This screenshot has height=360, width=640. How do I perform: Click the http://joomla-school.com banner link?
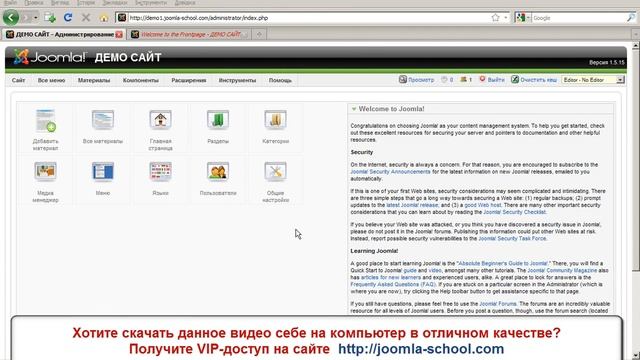[421, 349]
